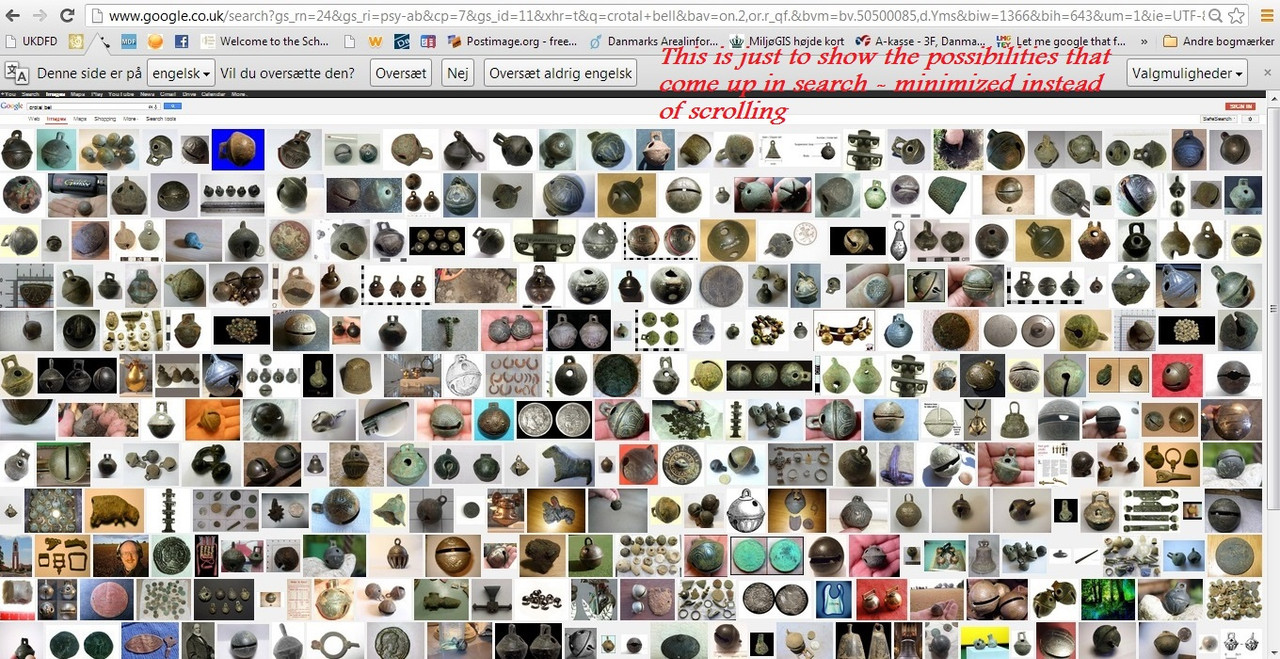The width and height of the screenshot is (1280, 659).
Task: Click the Oversæt aldrig engelsk button
Action: pos(561,73)
